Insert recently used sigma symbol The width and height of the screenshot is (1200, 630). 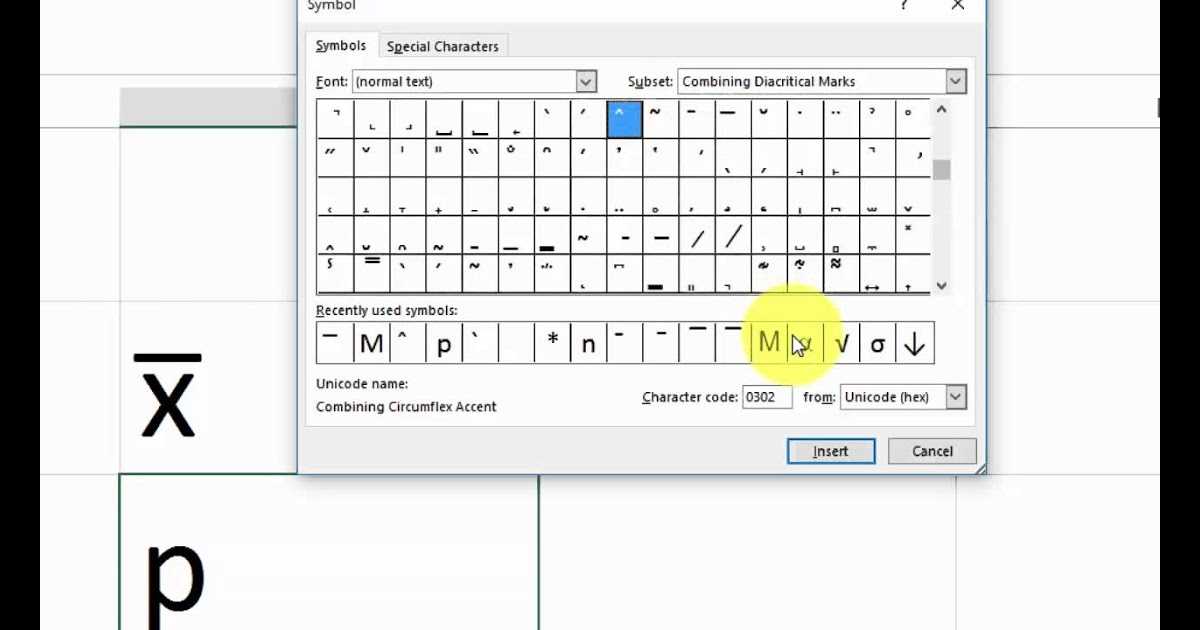[x=878, y=343]
